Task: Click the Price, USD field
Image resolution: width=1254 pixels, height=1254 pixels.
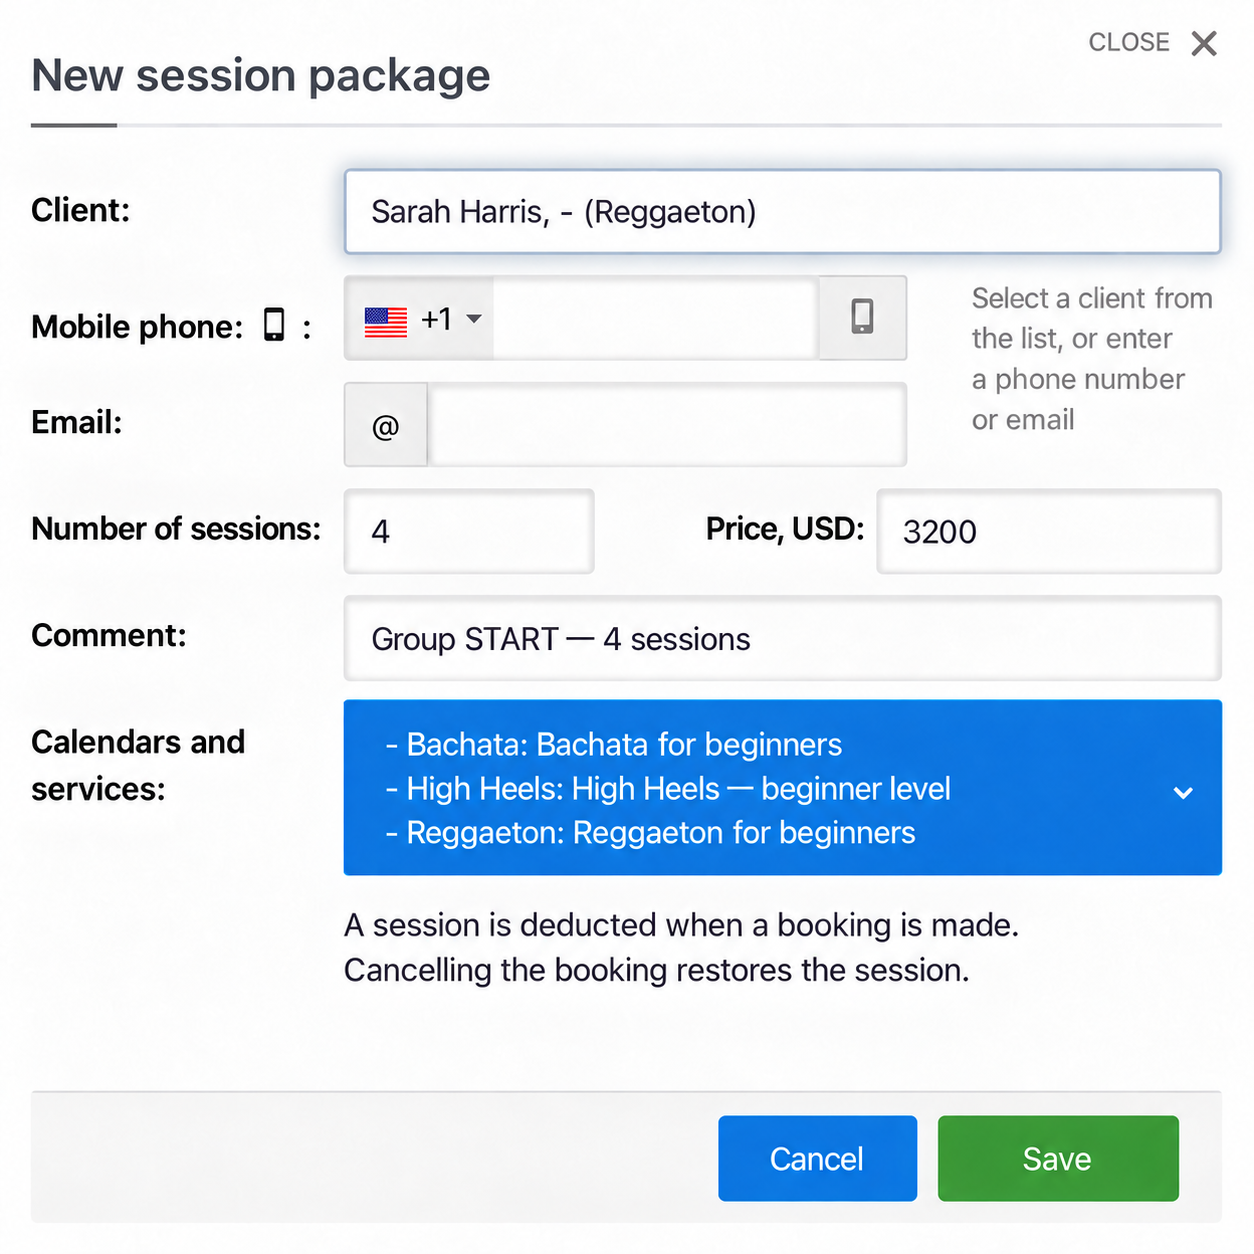Action: (1049, 531)
